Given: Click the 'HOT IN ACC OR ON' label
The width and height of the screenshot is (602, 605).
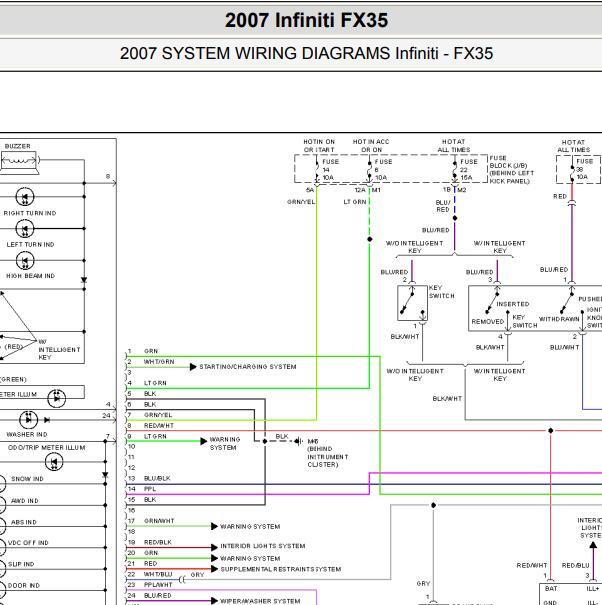Looking at the screenshot, I should coord(371,146).
